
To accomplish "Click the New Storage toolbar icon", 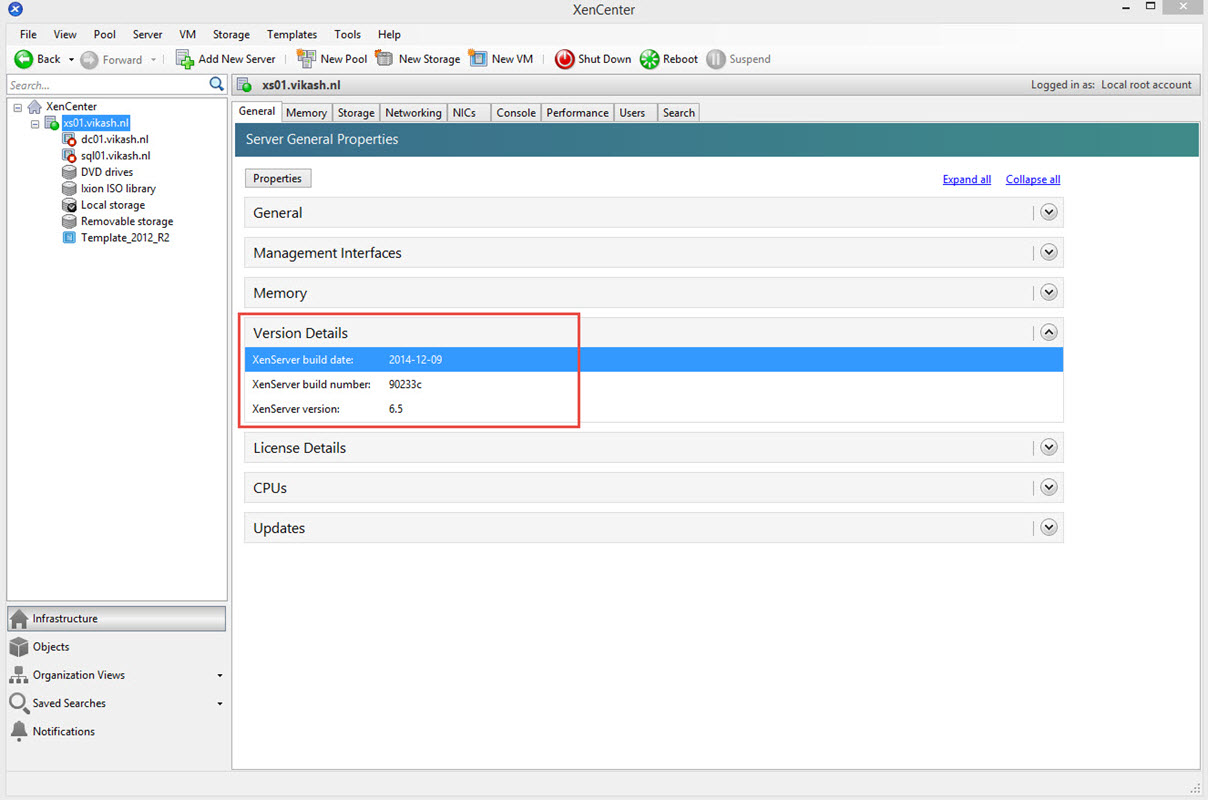I will (x=384, y=59).
